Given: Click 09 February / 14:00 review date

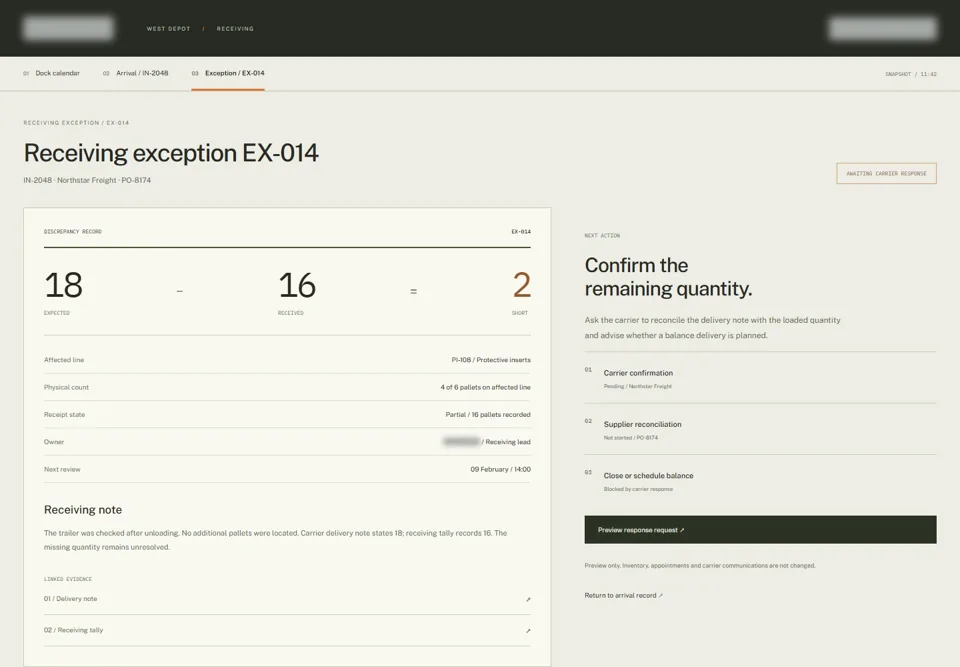Looking at the screenshot, I should 500,469.
